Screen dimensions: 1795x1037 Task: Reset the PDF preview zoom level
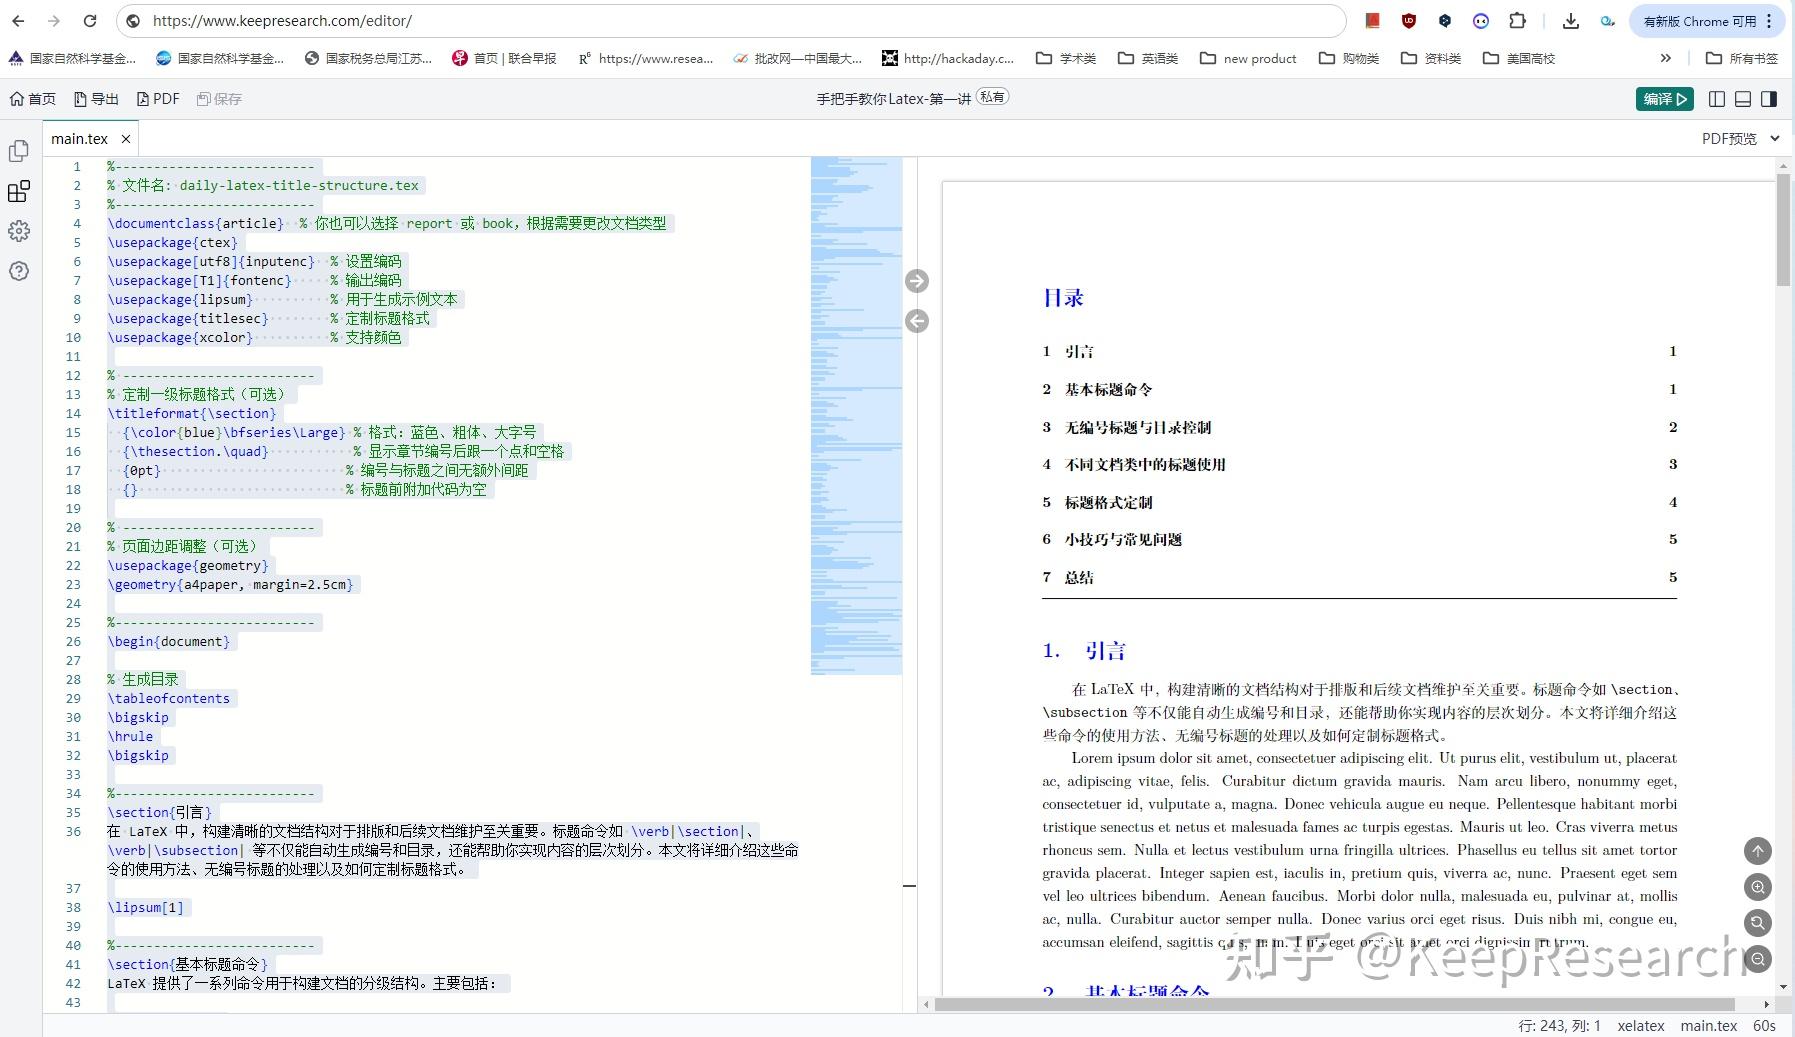[x=1757, y=923]
